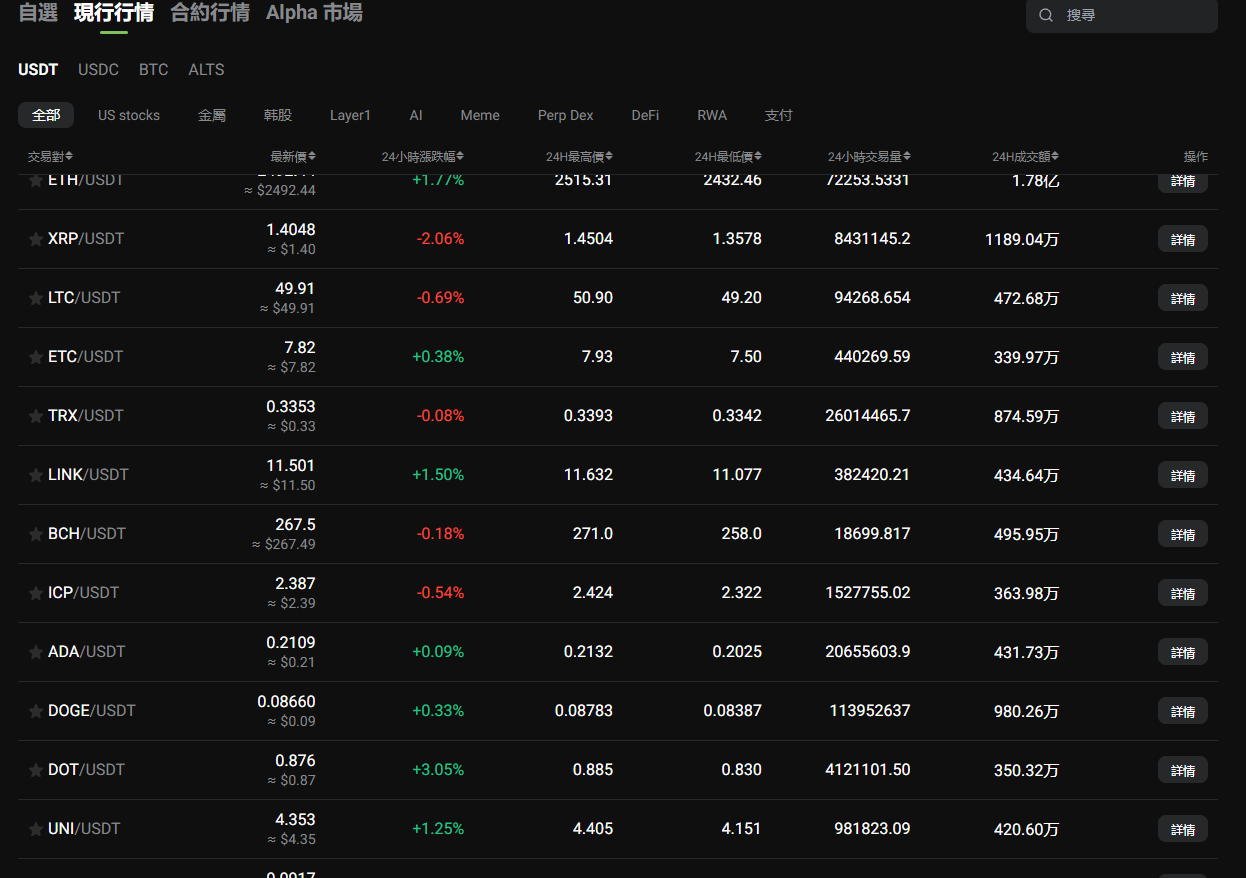Filter by Layer1 category
Image resolution: width=1246 pixels, height=878 pixels.
350,115
